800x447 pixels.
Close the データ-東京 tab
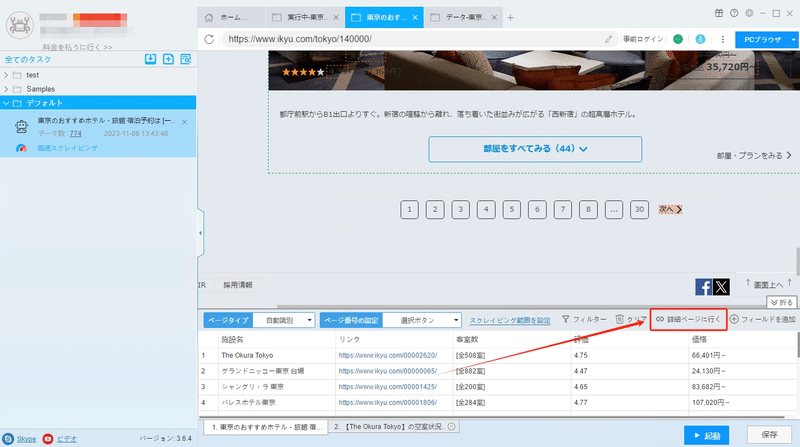tap(494, 17)
